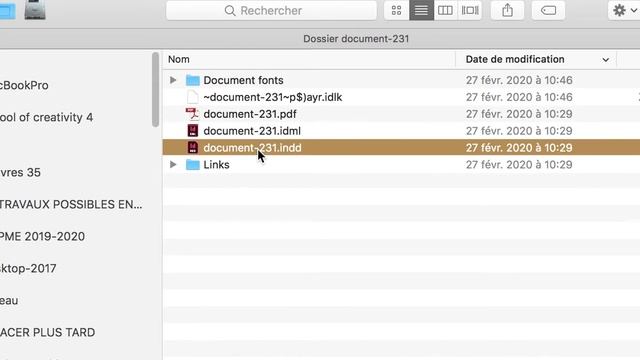Switch to gallery view
The height and width of the screenshot is (360, 640).
point(470,10)
